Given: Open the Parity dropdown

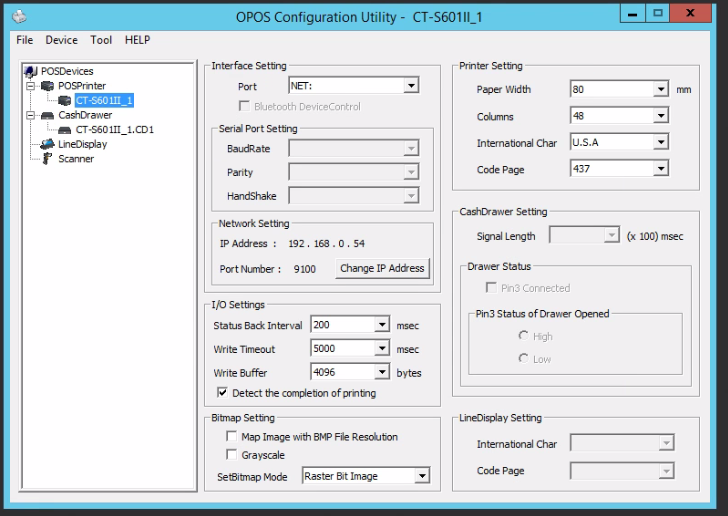Looking at the screenshot, I should click(354, 172).
